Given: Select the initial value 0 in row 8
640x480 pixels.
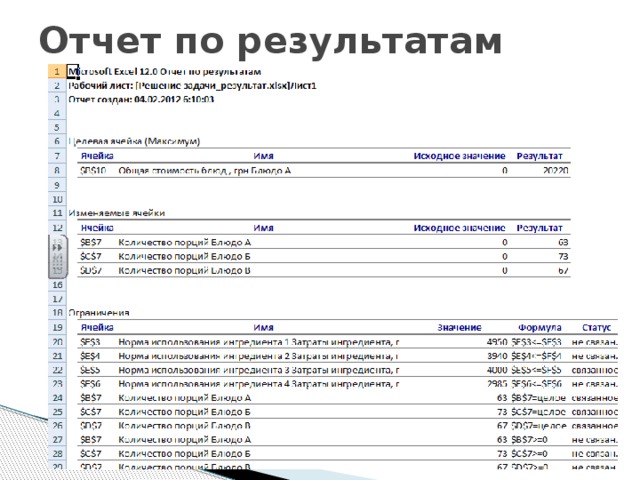Looking at the screenshot, I should click(x=504, y=171).
